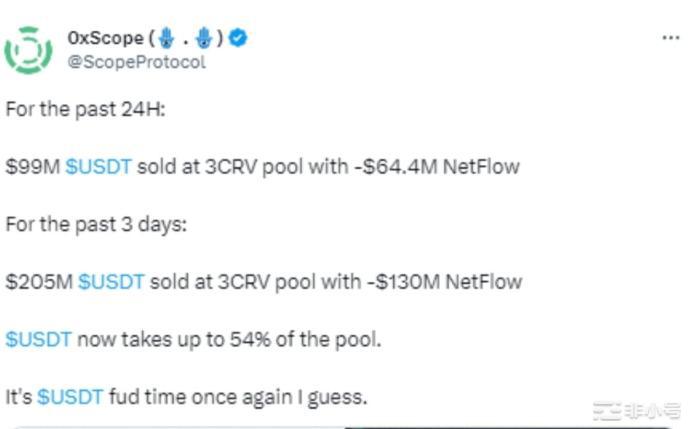The image size is (689, 429).
Task: Click the $USDT cashtag after $205M
Action: coord(111,282)
